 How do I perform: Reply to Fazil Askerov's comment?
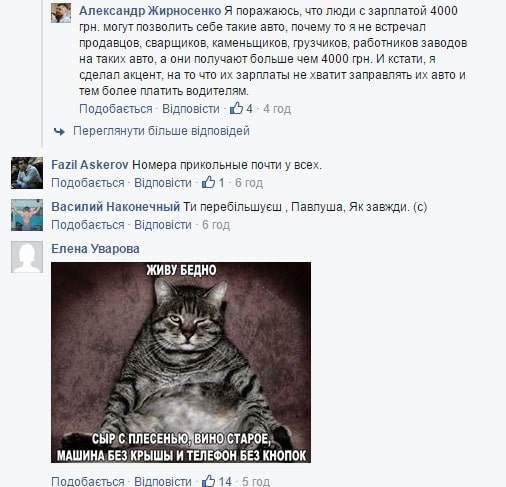pos(163,183)
